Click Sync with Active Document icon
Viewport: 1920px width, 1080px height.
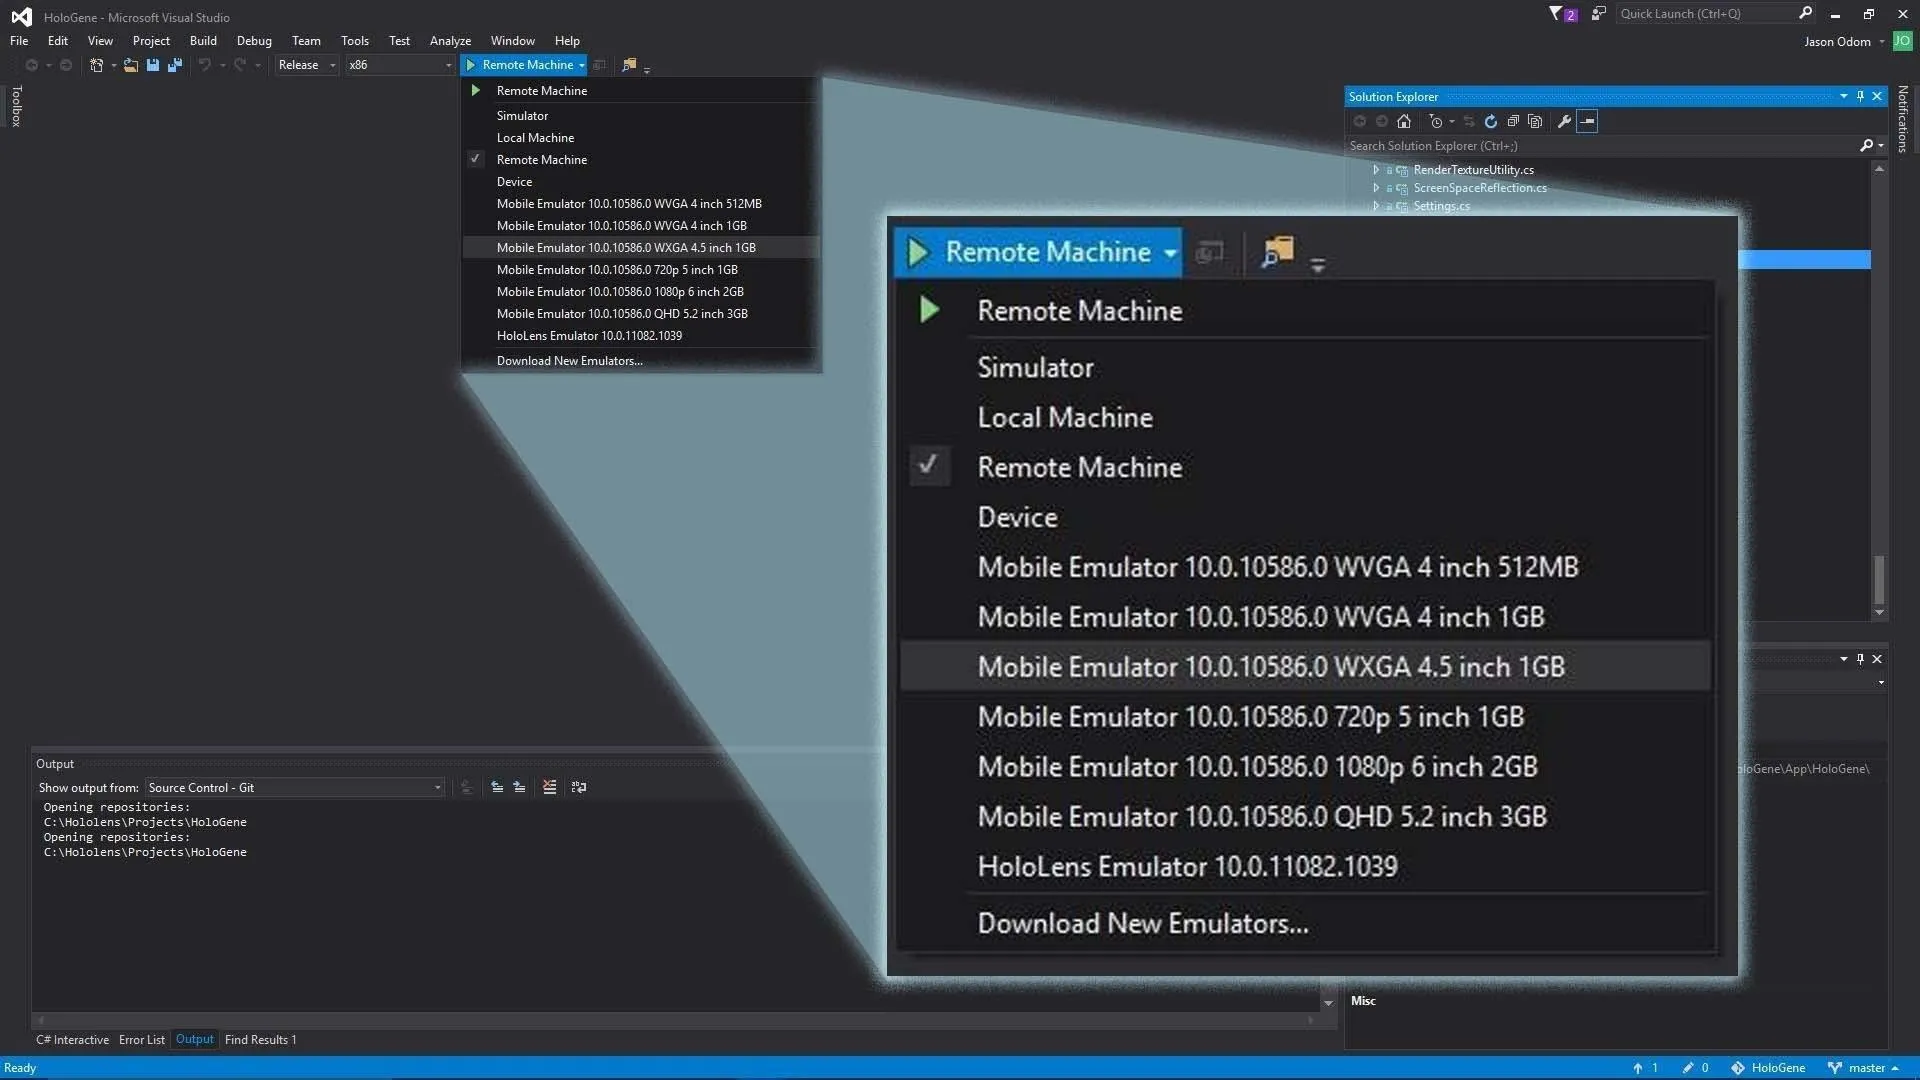pos(1469,121)
